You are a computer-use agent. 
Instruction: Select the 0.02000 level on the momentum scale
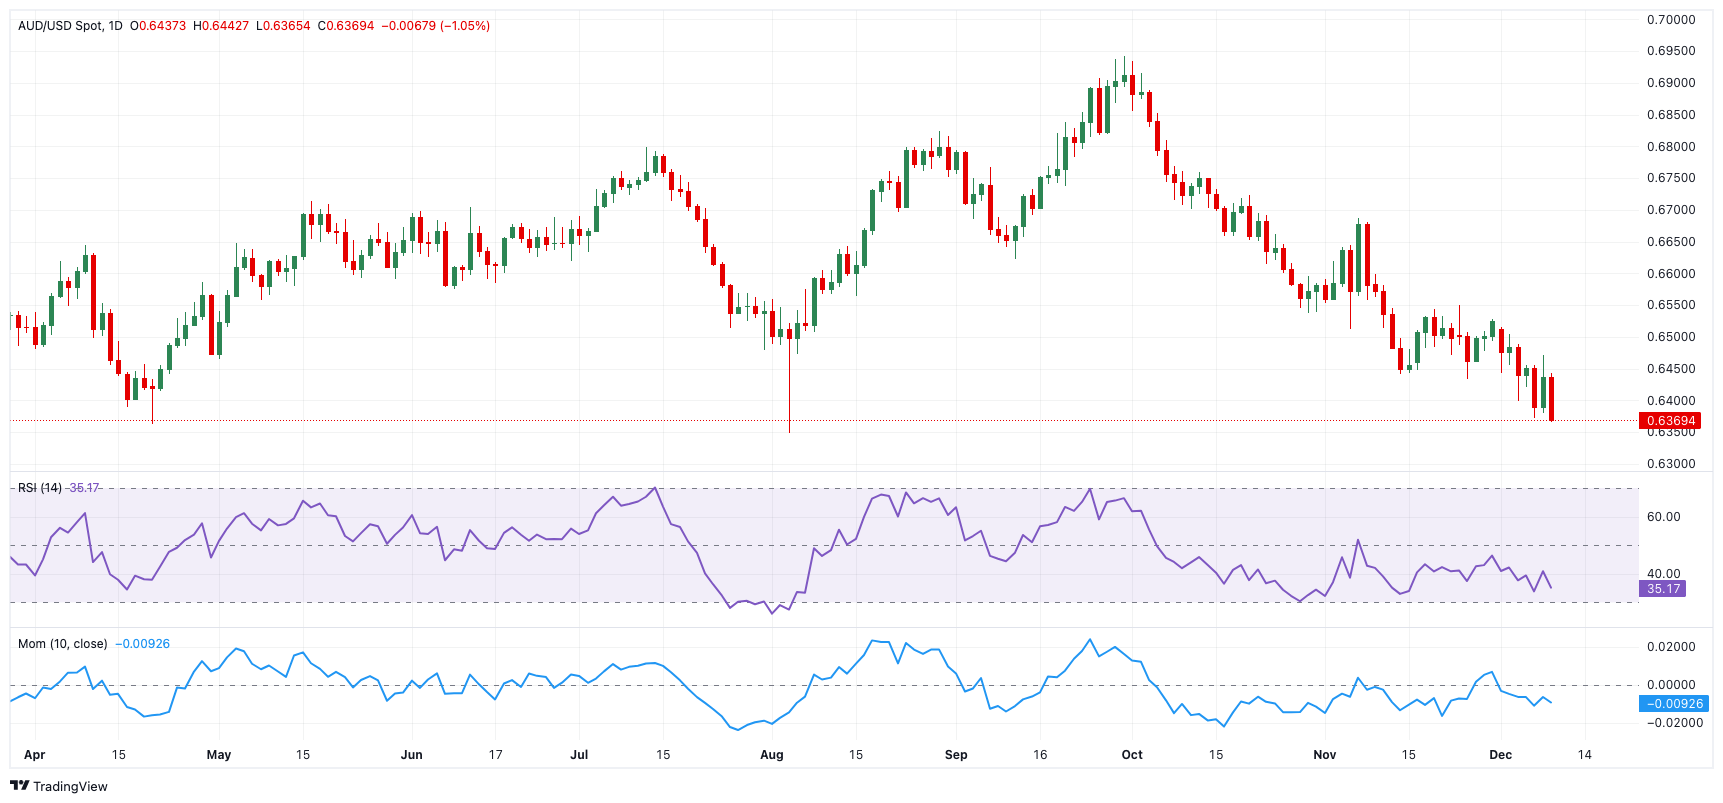[x=1671, y=647]
